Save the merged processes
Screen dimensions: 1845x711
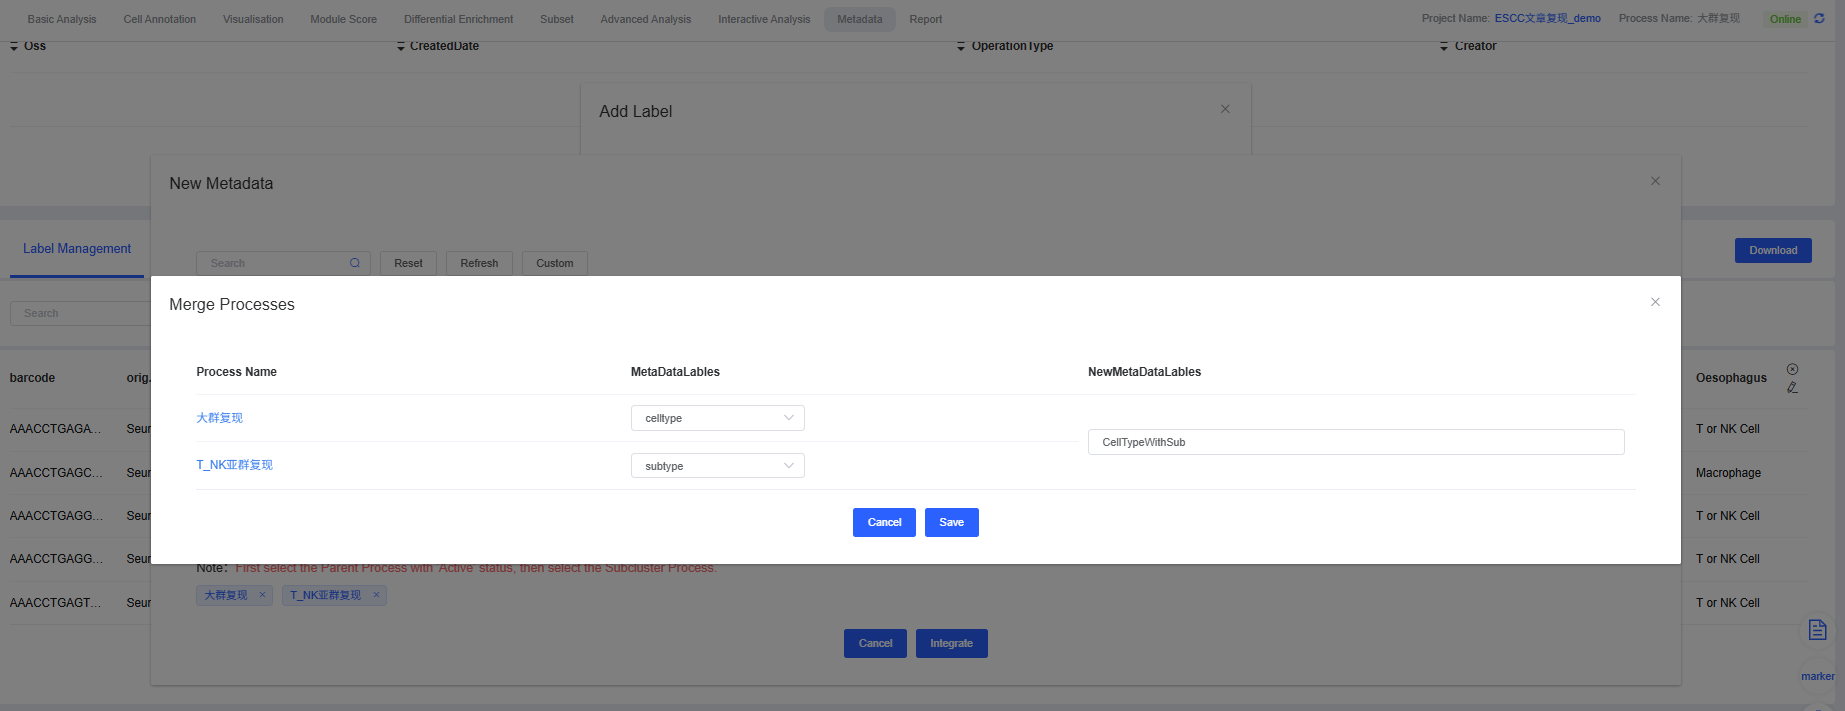[951, 522]
